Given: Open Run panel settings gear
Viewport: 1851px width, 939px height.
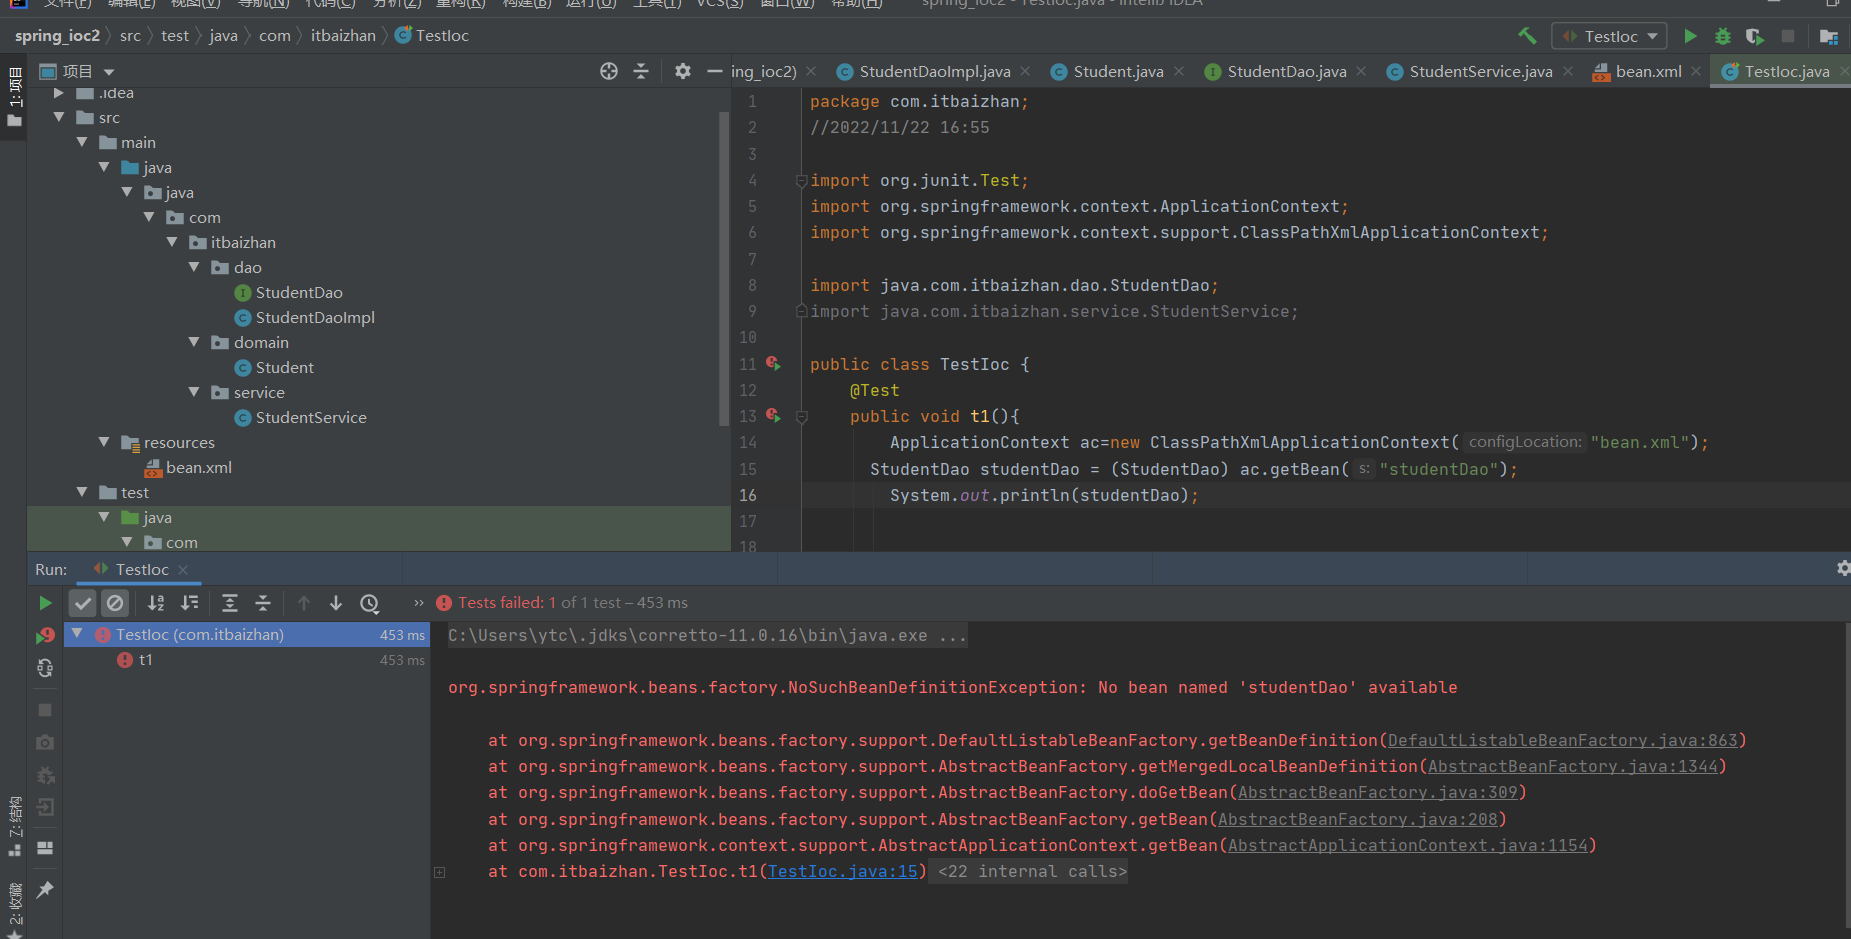Looking at the screenshot, I should click(1843, 568).
